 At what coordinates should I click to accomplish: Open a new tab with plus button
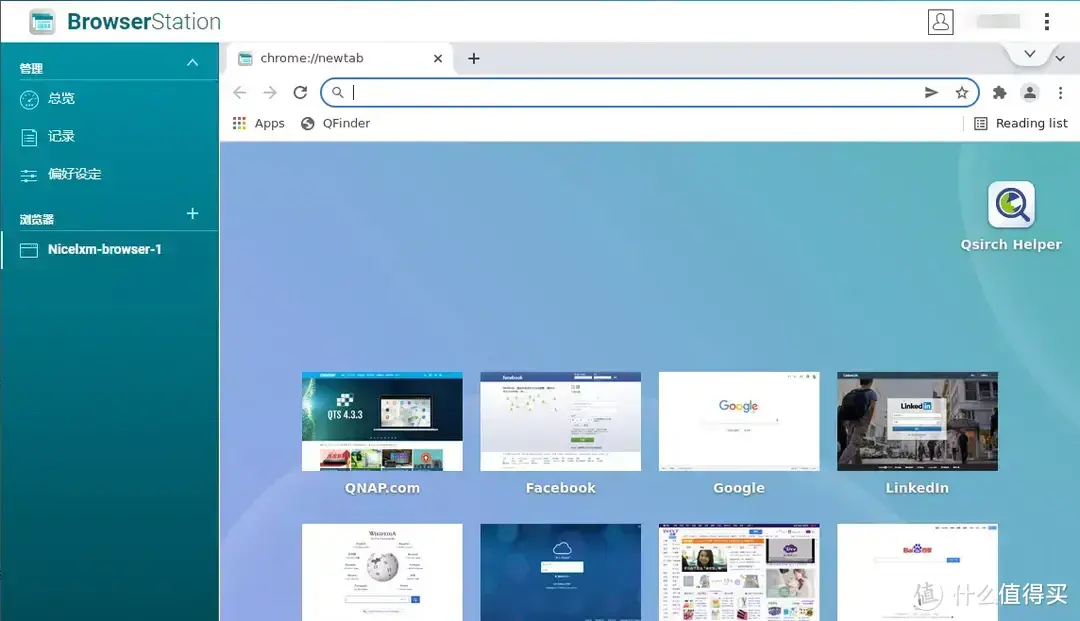(474, 59)
